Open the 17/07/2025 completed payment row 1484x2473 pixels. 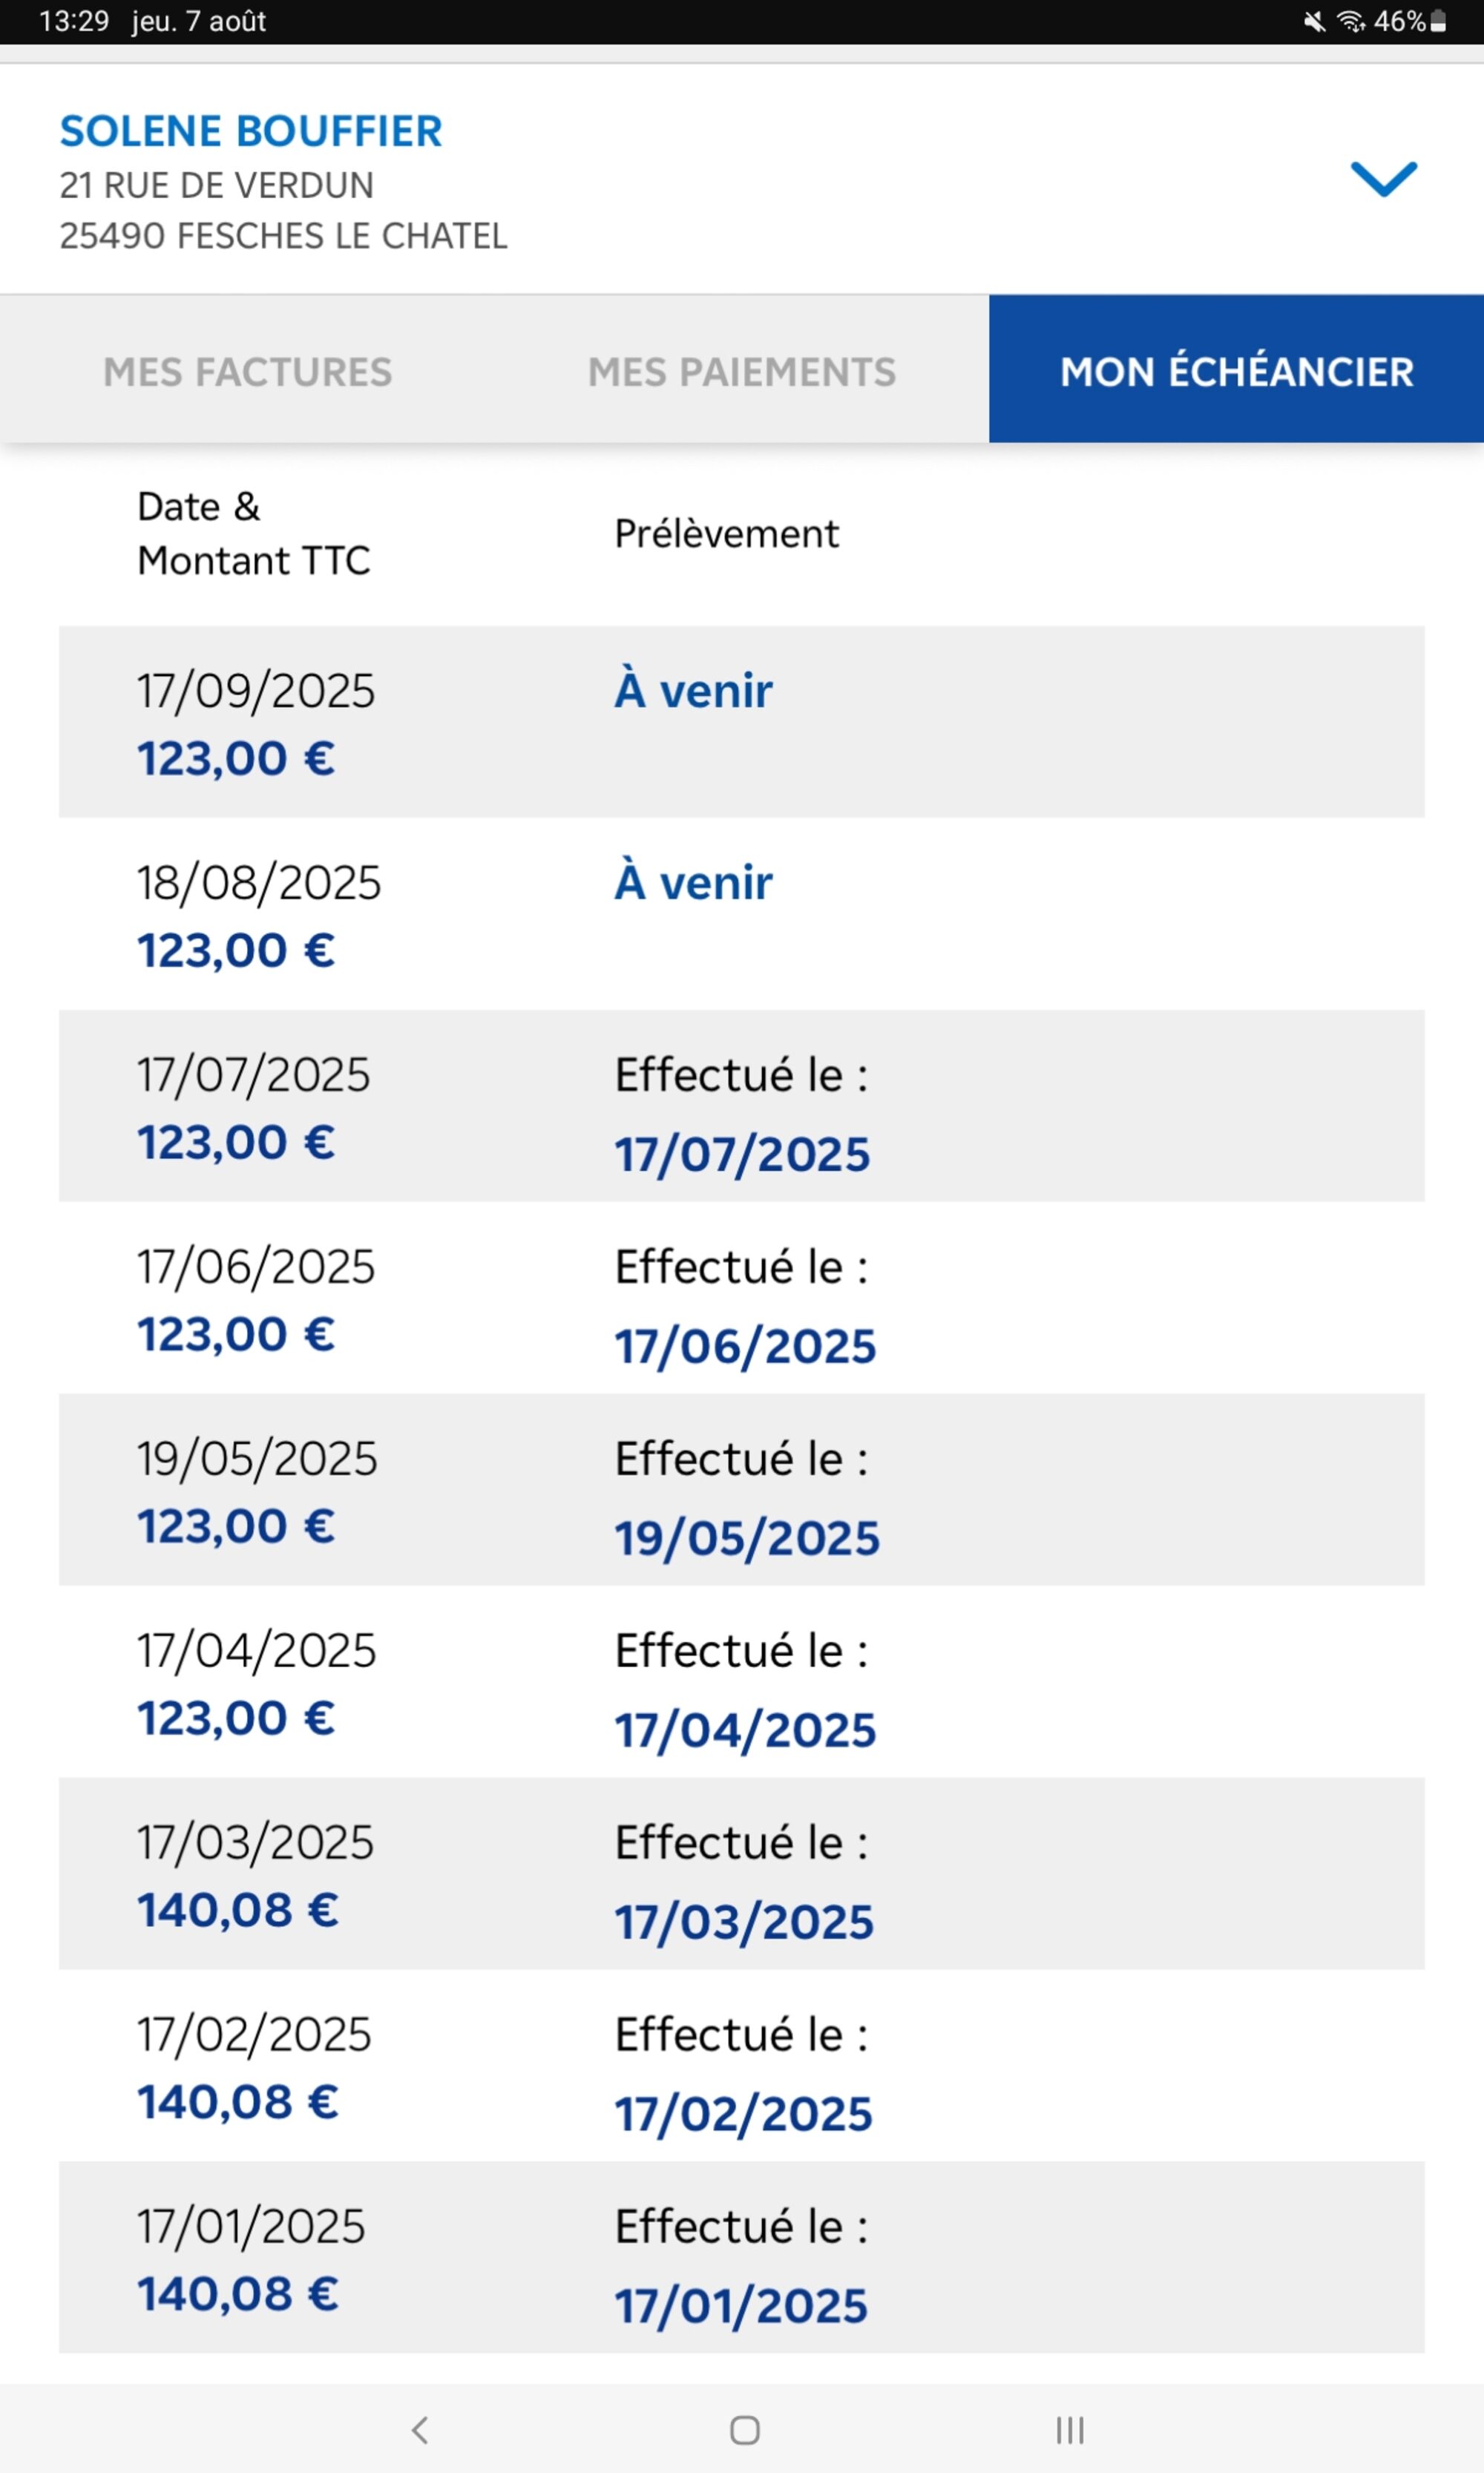(741, 1106)
